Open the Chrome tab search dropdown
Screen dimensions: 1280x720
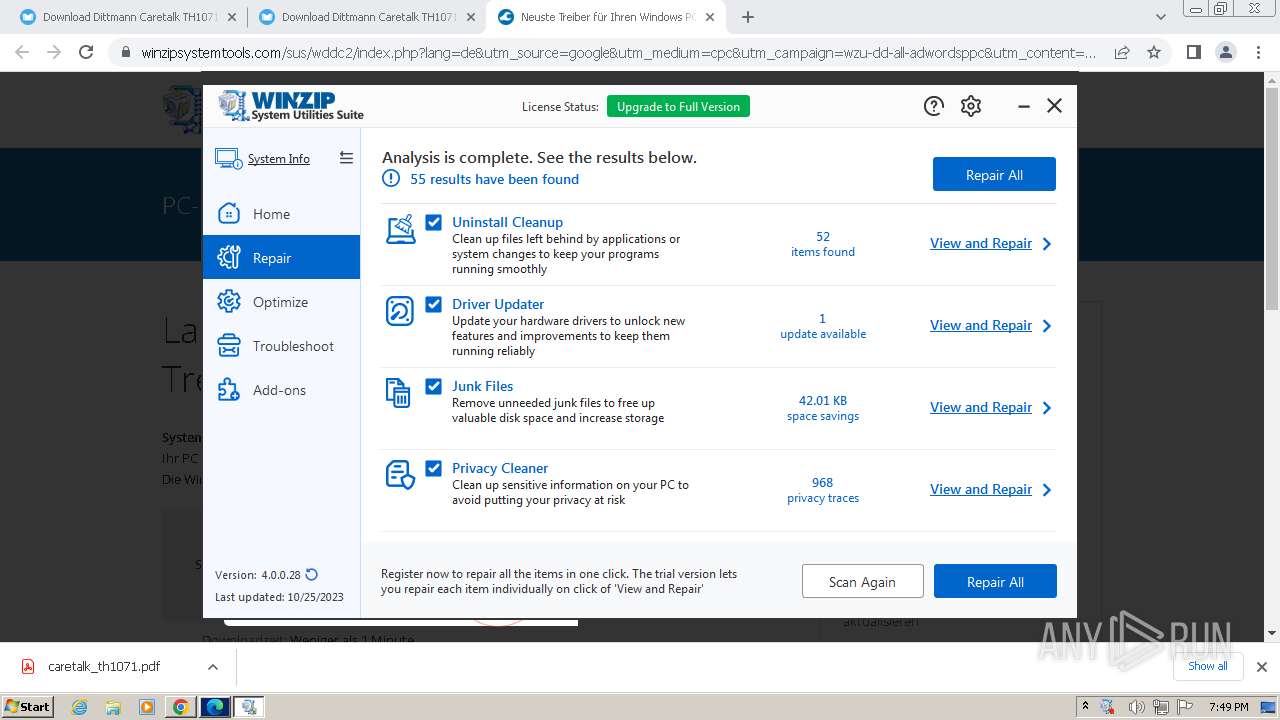click(x=1161, y=17)
